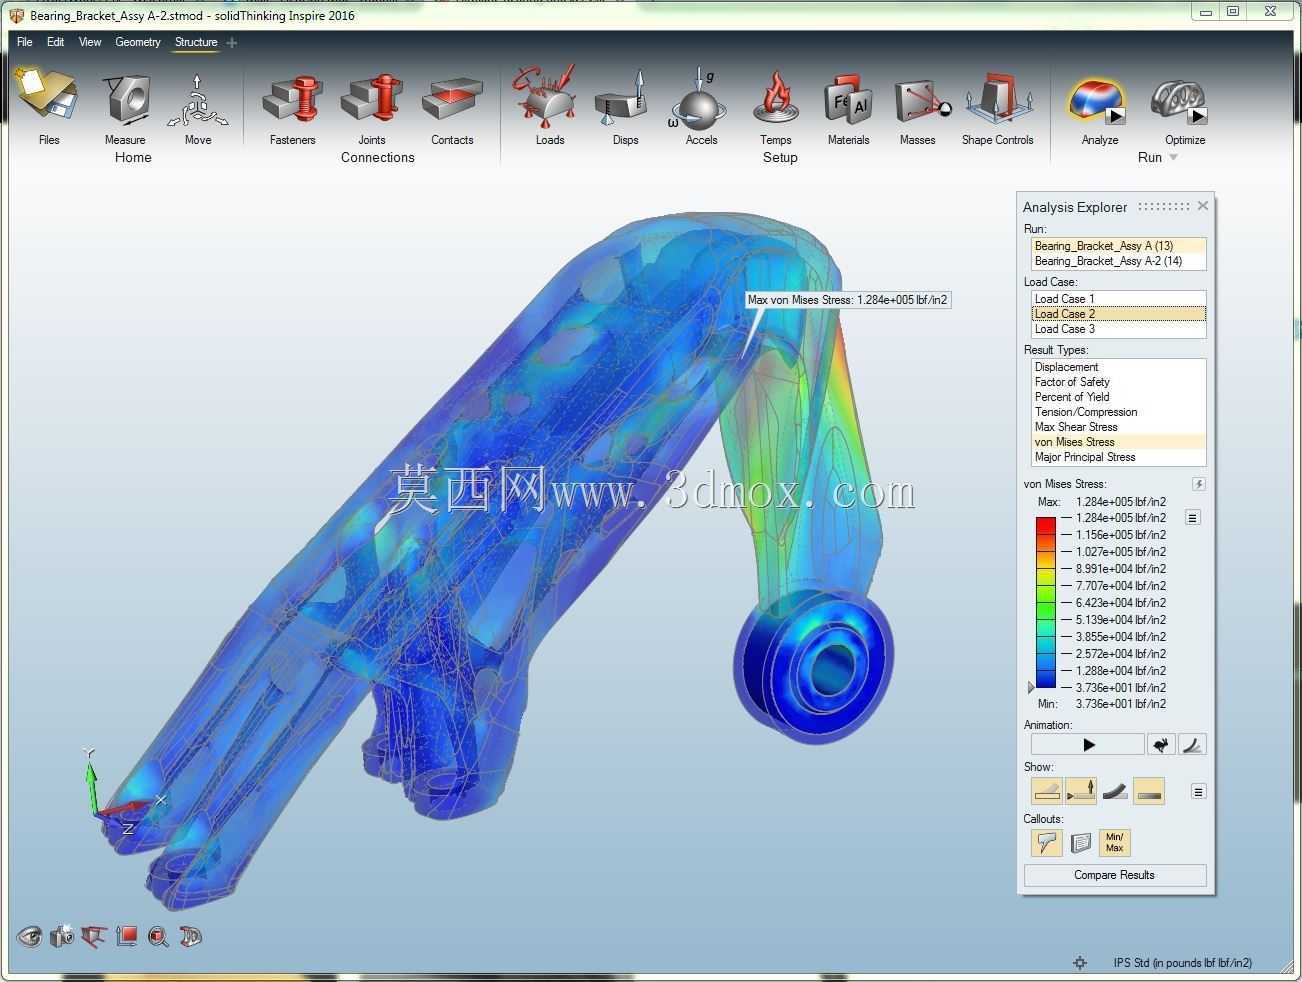Toggle show loads and supports button
The image size is (1302, 982).
[x=1080, y=791]
